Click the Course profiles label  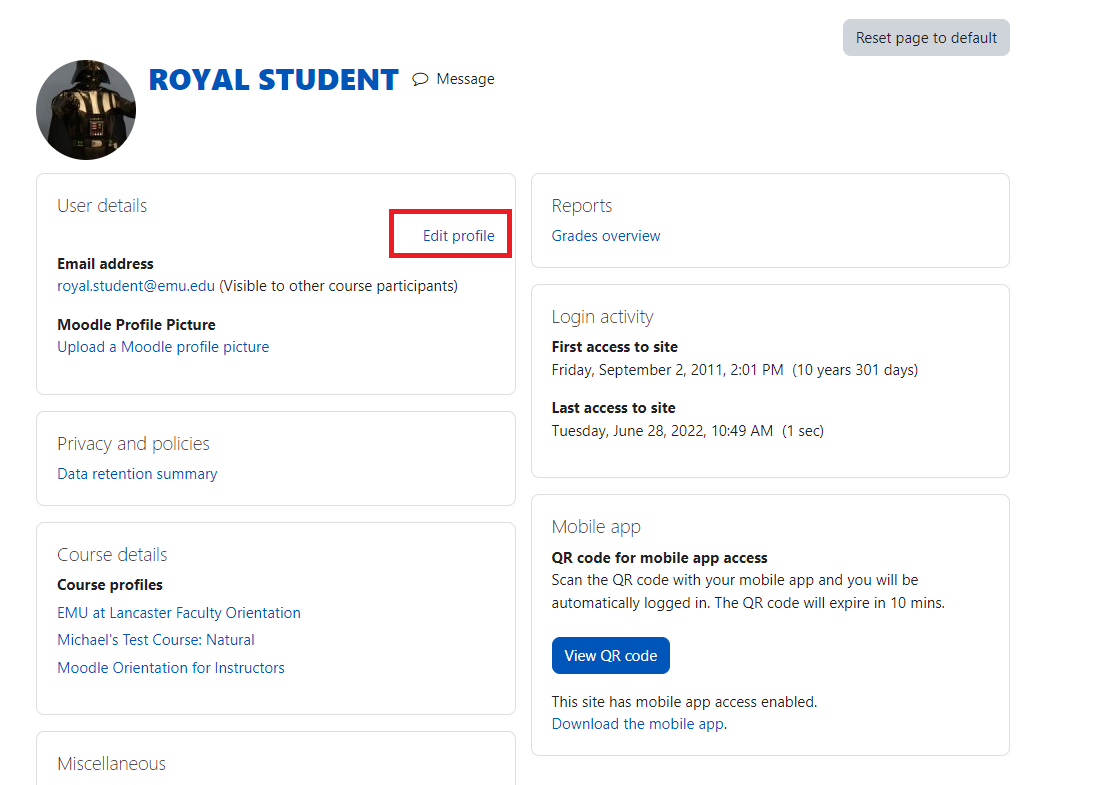coord(110,585)
